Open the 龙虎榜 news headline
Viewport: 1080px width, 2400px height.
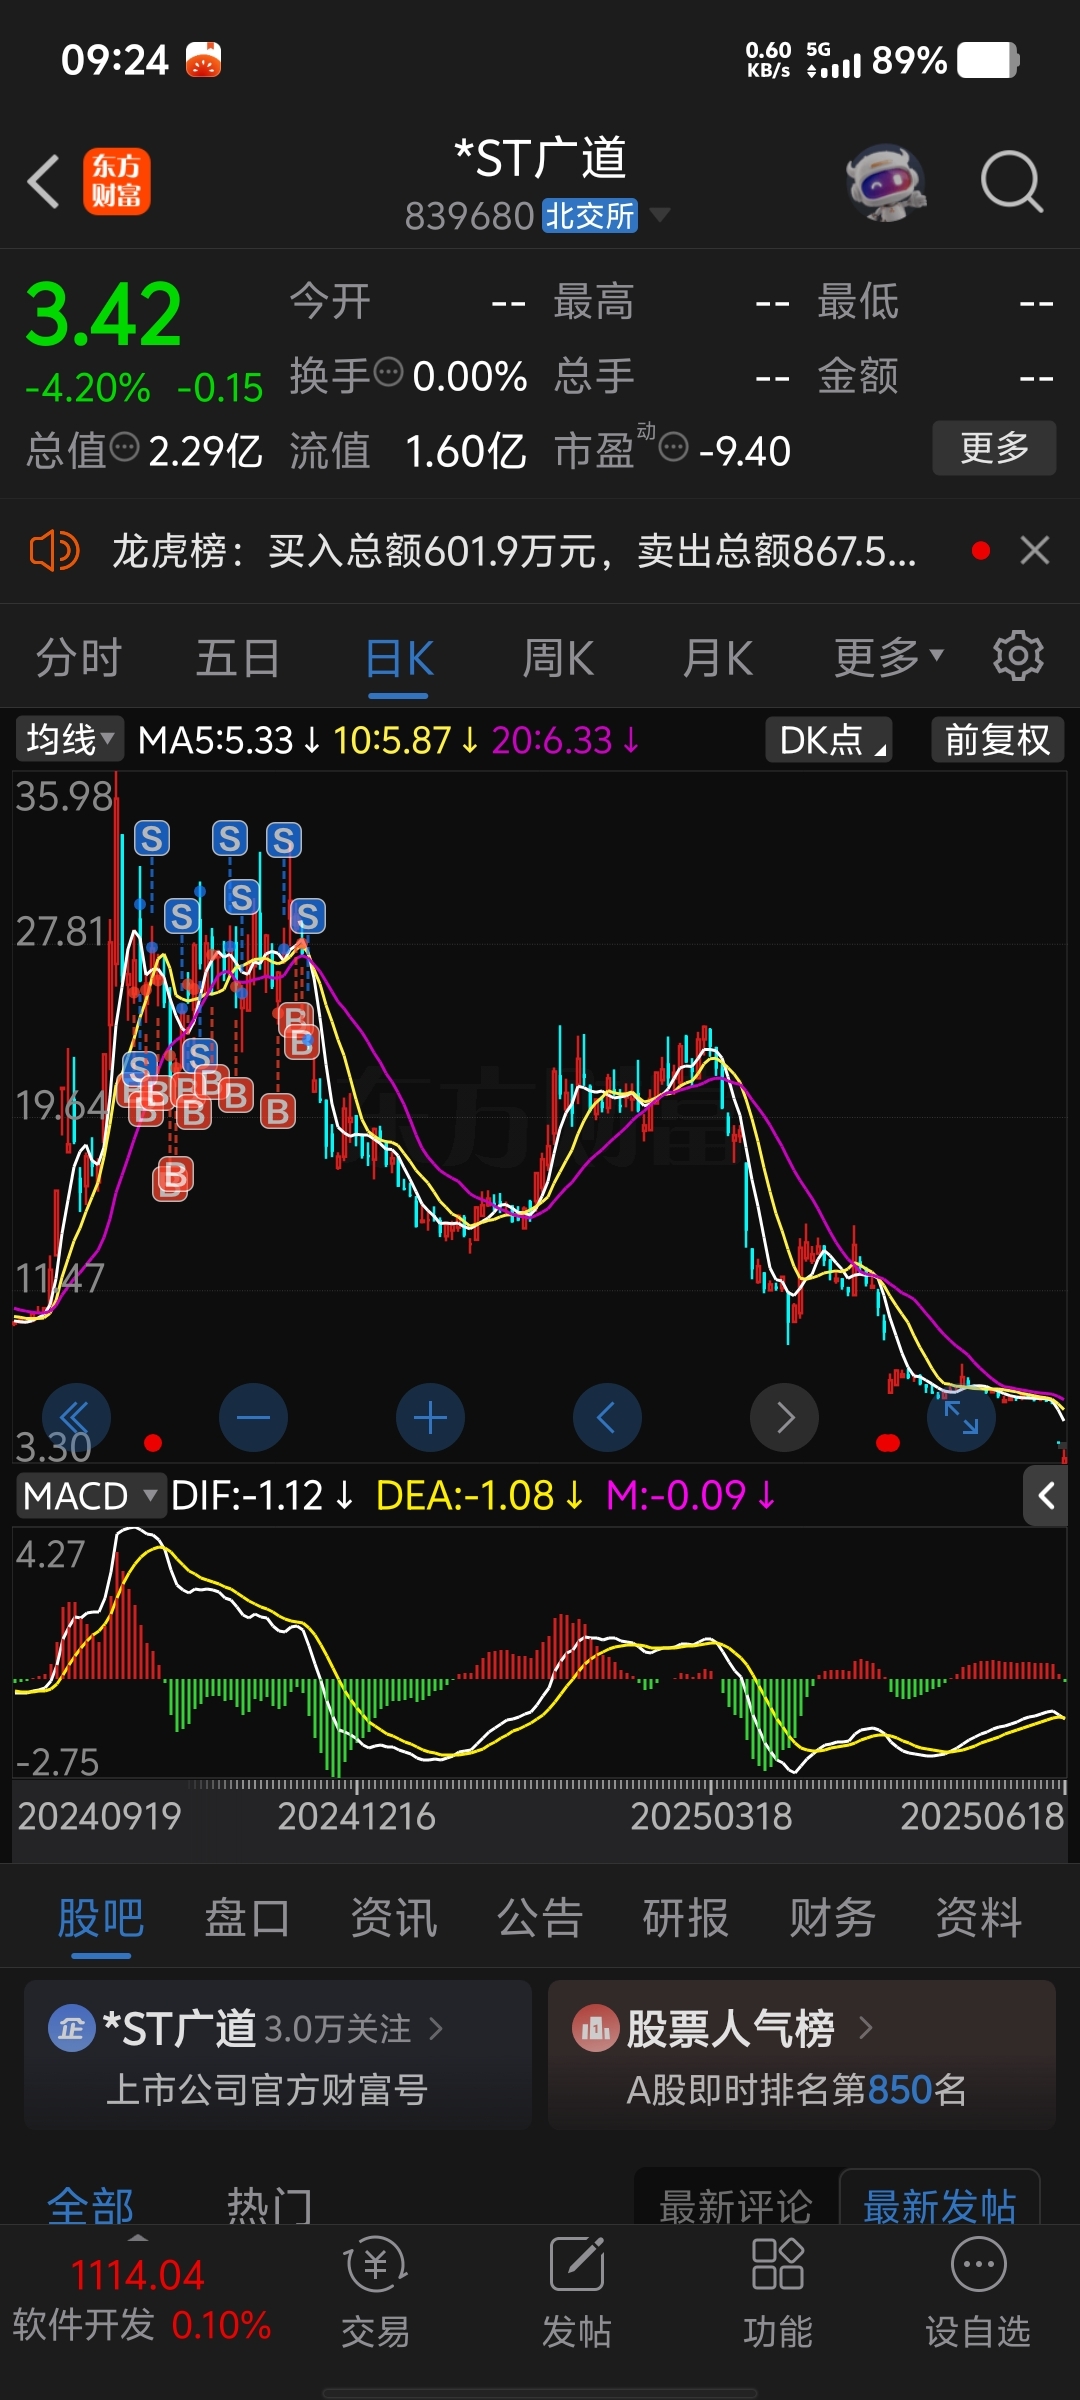click(514, 551)
